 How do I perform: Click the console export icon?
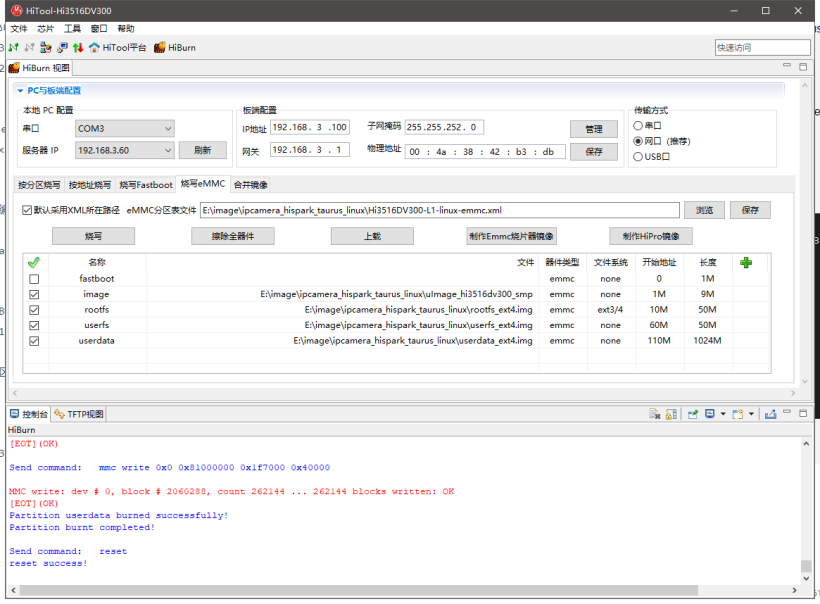(770, 414)
